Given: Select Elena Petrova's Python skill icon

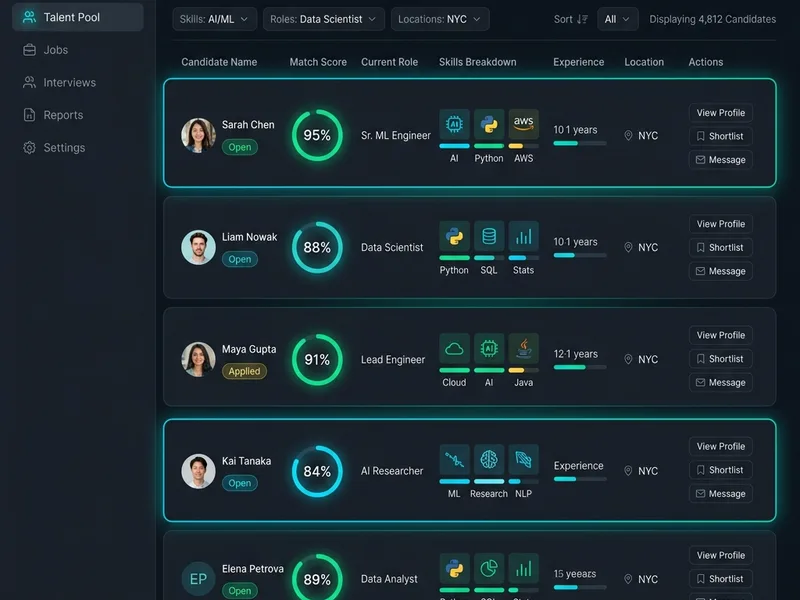Looking at the screenshot, I should click(454, 568).
